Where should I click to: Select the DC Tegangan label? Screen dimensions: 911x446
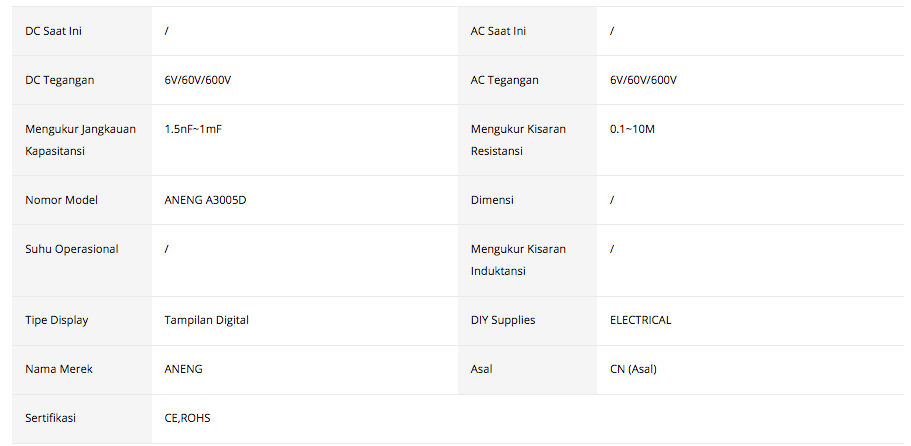point(60,80)
